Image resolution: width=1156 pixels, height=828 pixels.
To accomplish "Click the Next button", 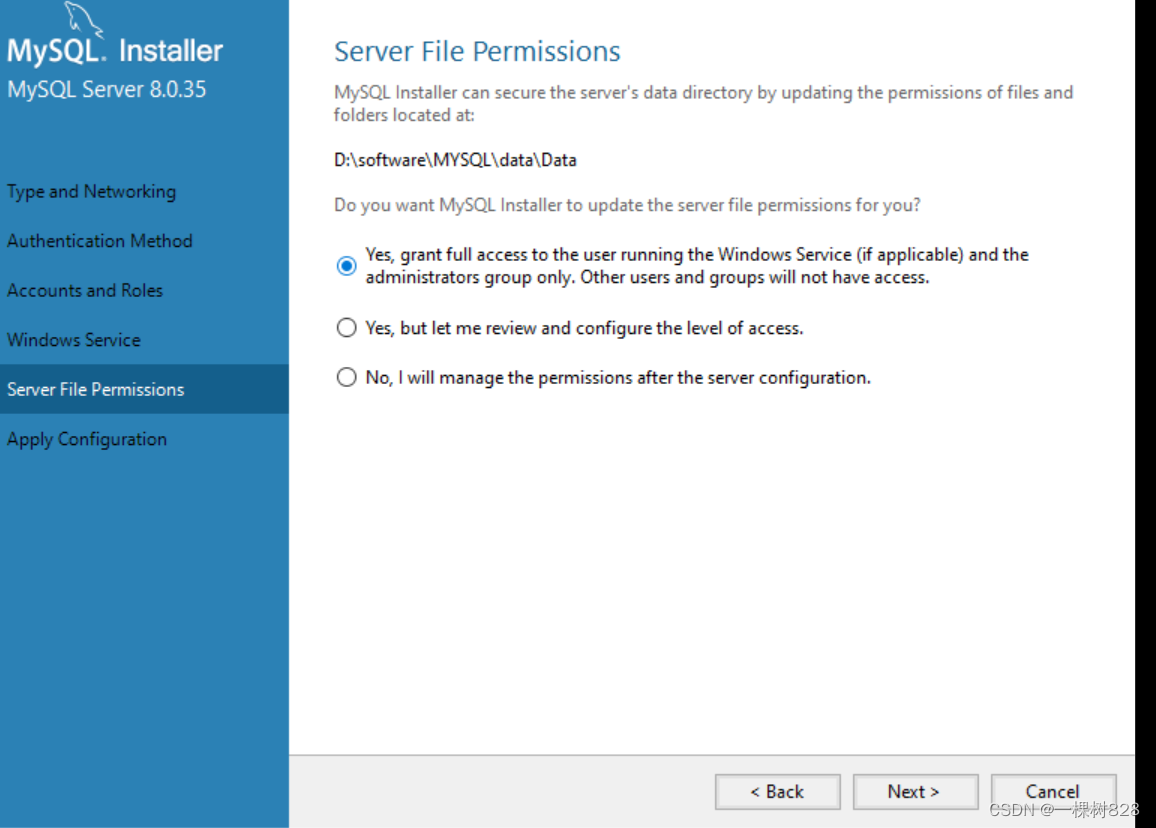I will (915, 791).
